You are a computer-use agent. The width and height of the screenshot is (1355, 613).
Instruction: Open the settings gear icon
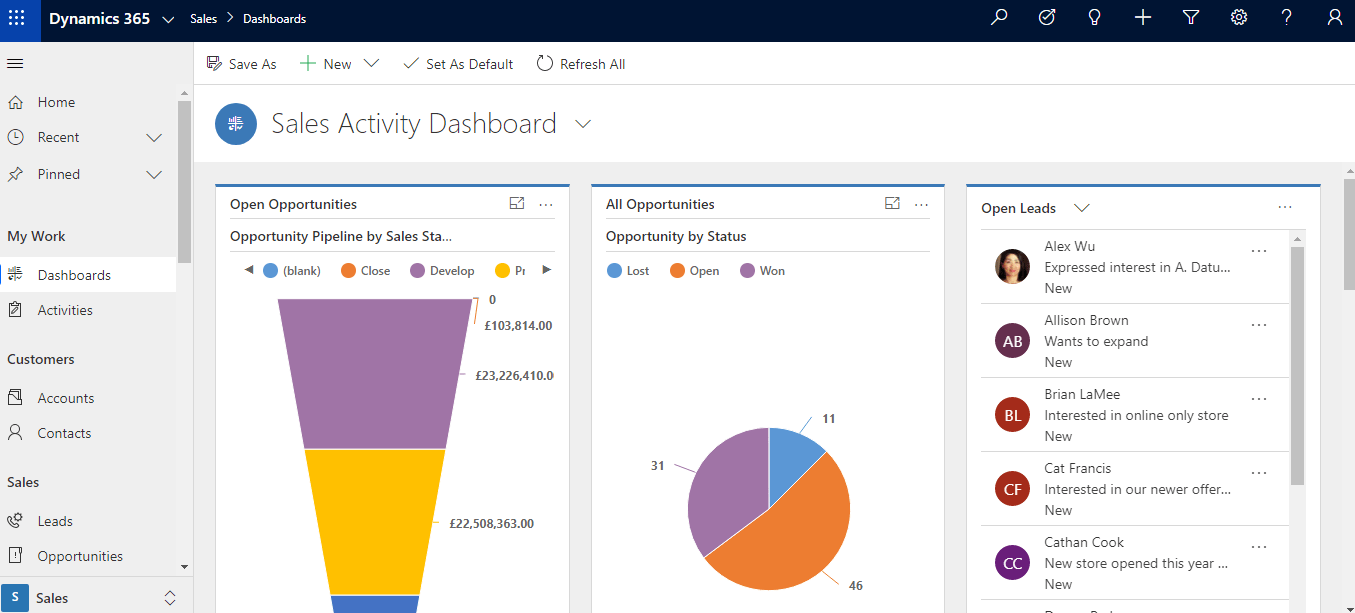pos(1239,18)
